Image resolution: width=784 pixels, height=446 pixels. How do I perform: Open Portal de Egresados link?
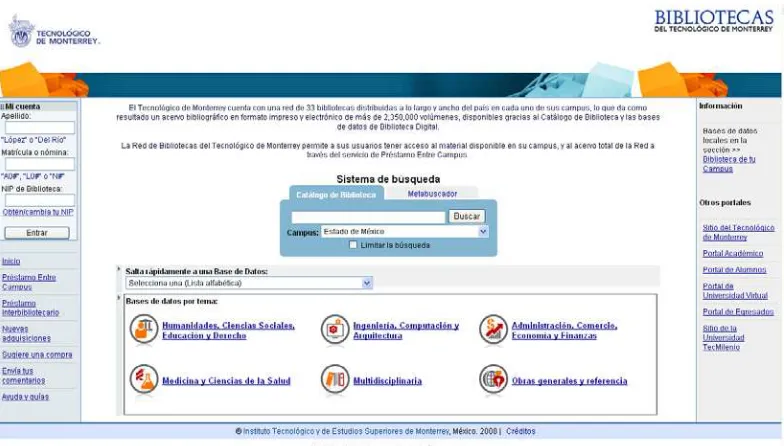738,312
